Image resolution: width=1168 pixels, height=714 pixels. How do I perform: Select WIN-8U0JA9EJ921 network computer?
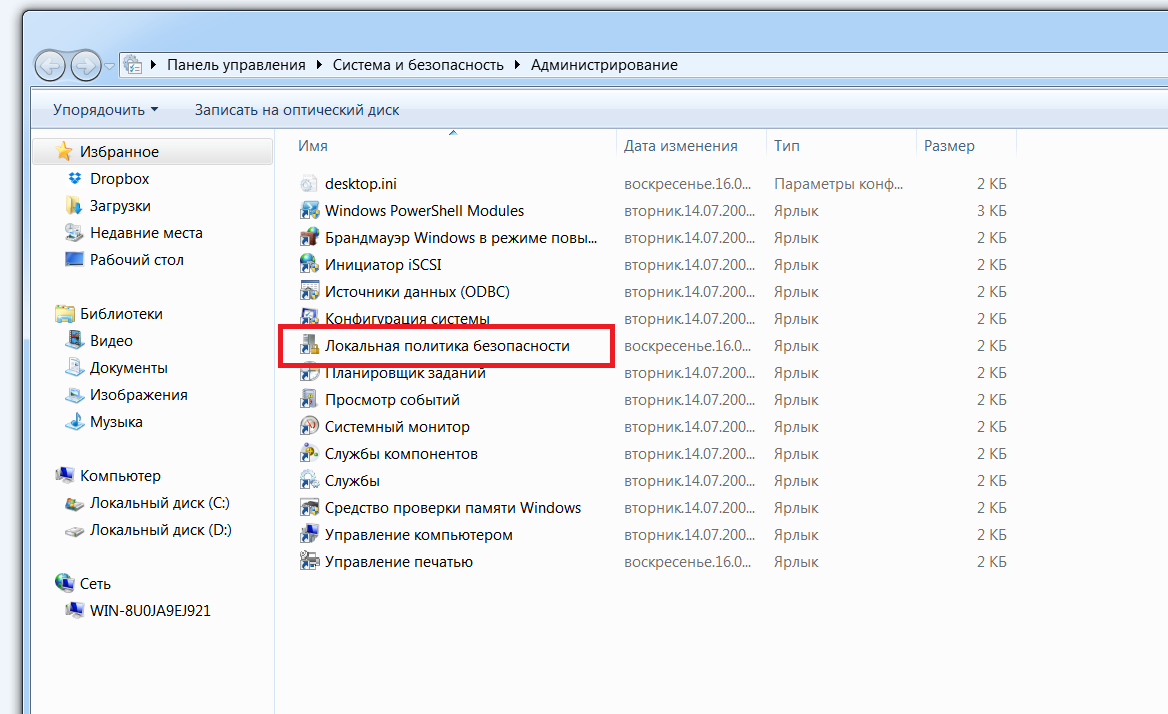click(x=150, y=611)
